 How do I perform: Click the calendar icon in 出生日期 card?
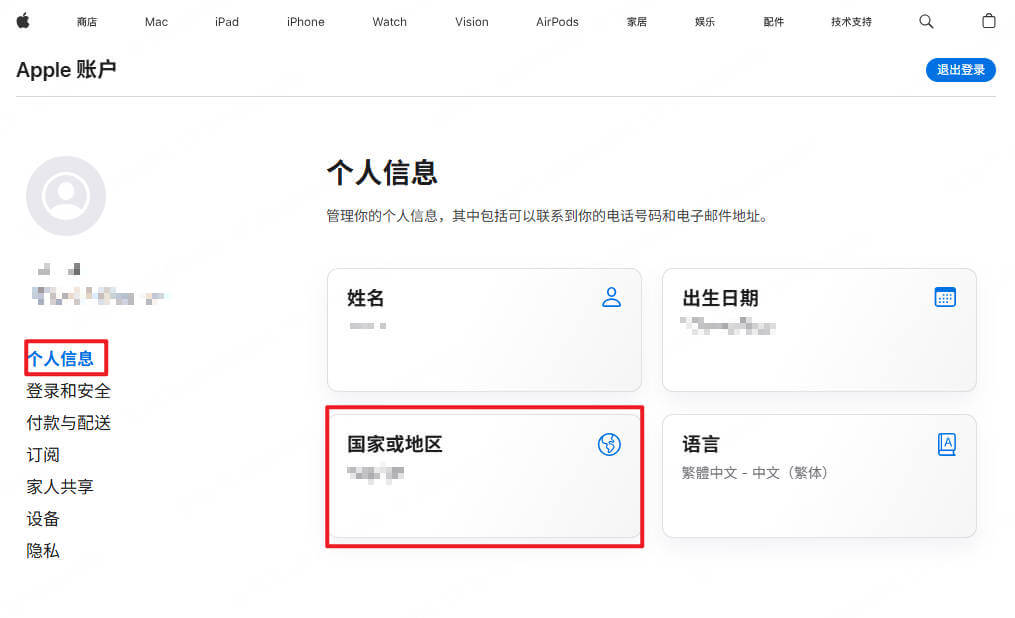coord(945,297)
